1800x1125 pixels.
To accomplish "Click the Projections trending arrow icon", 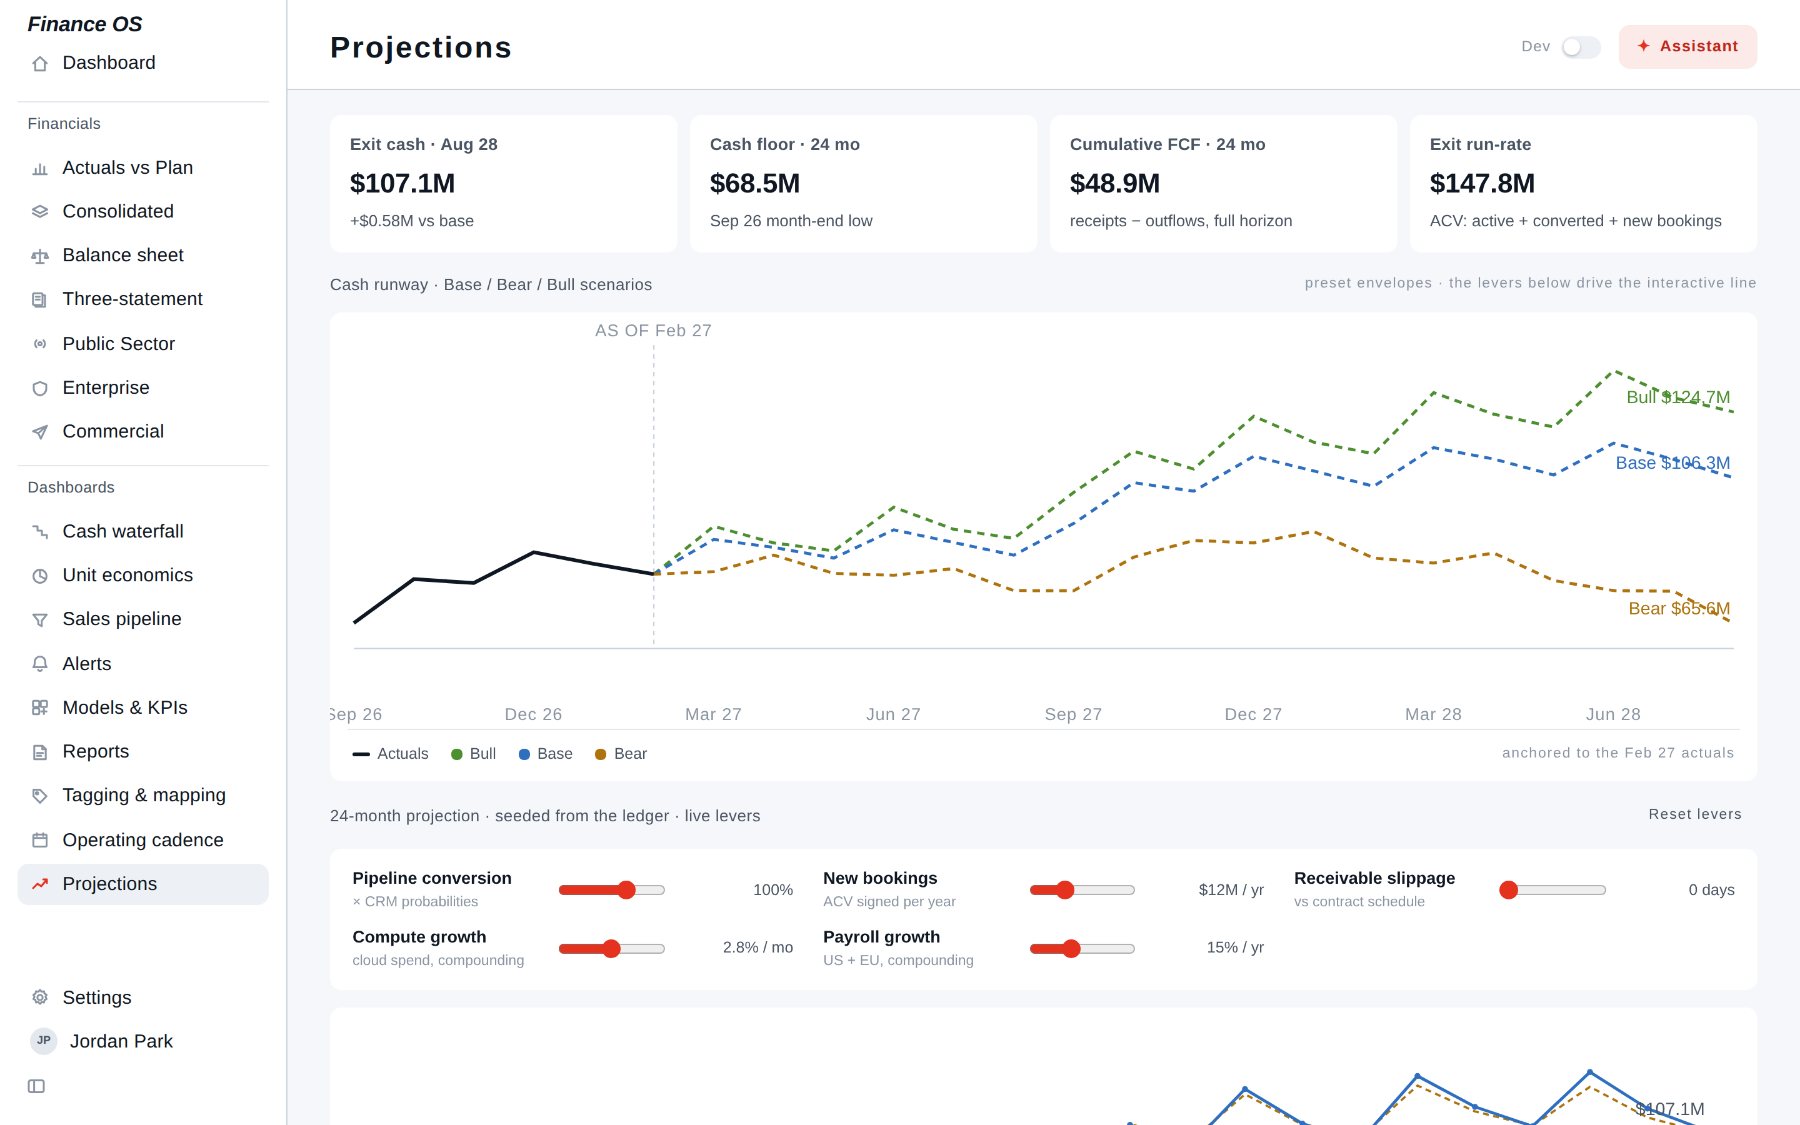I will (40, 884).
